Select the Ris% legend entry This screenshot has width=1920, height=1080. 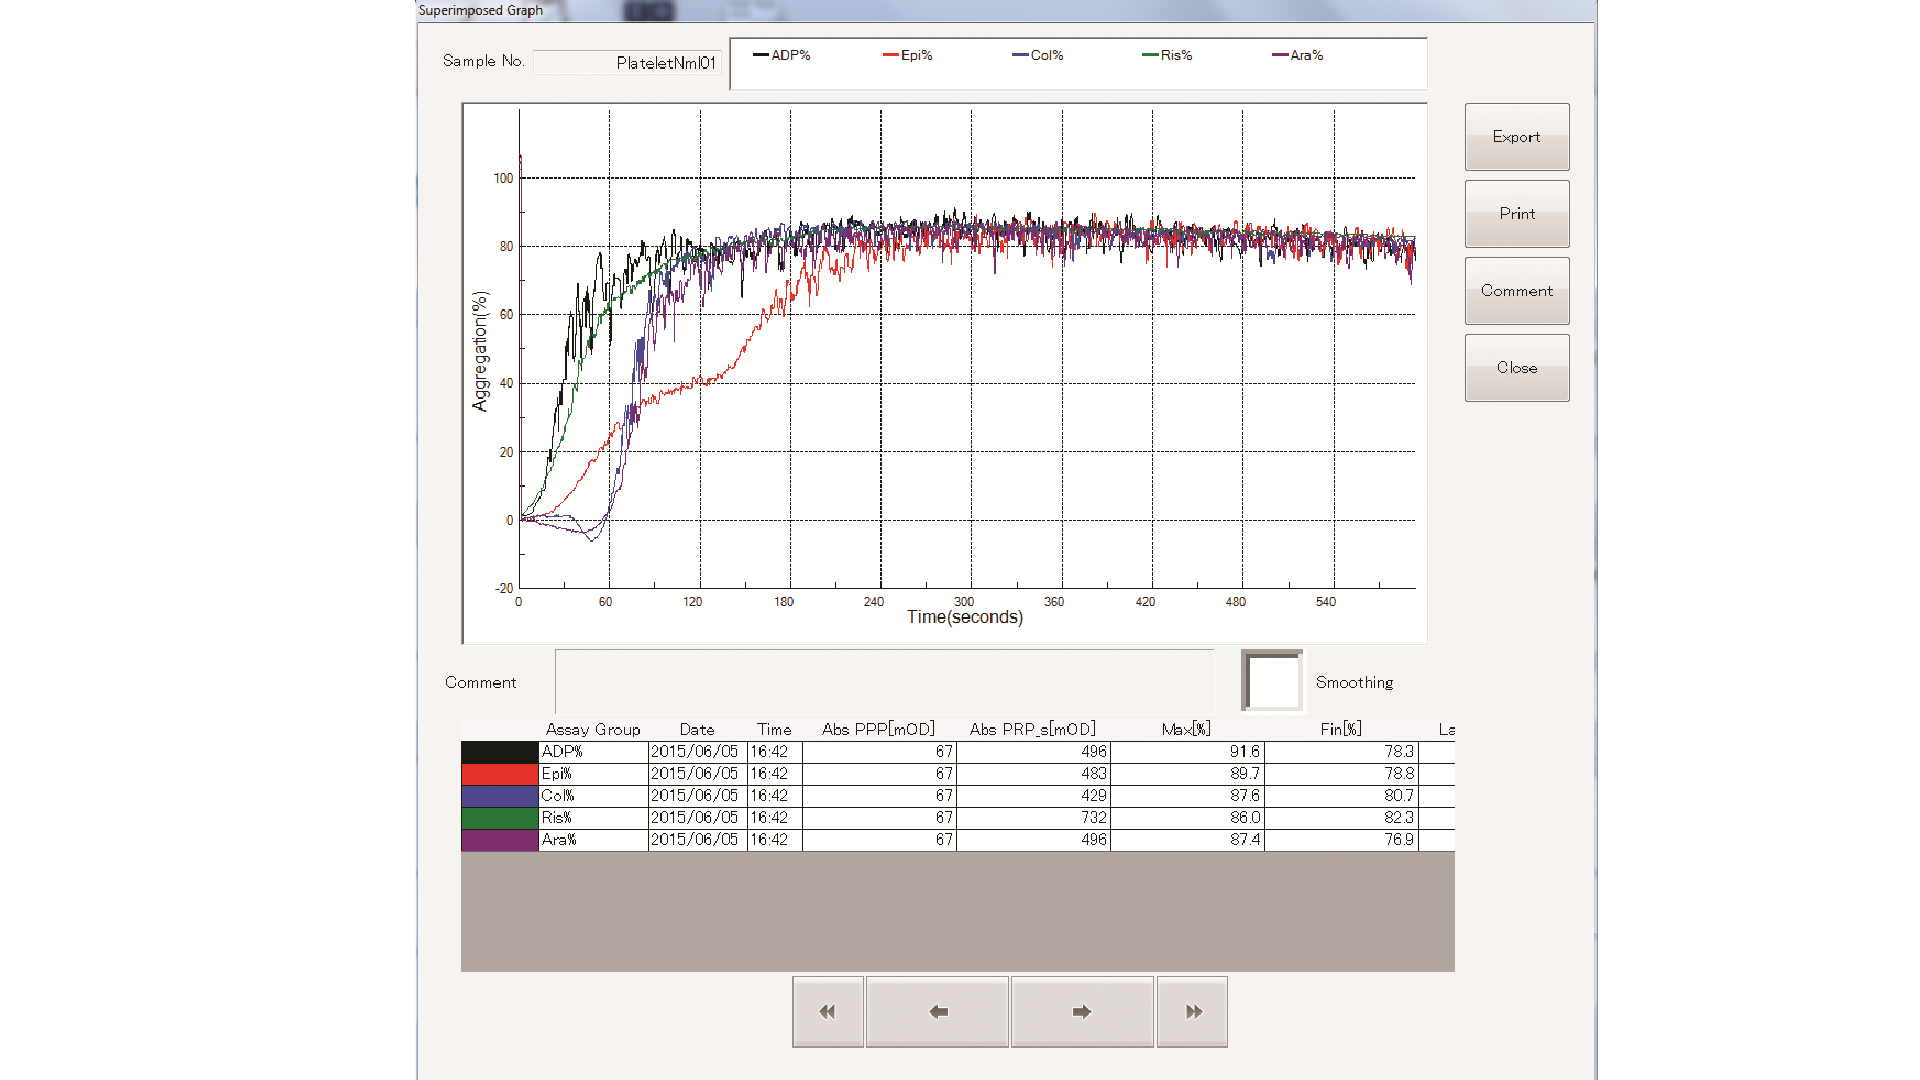tap(1168, 55)
